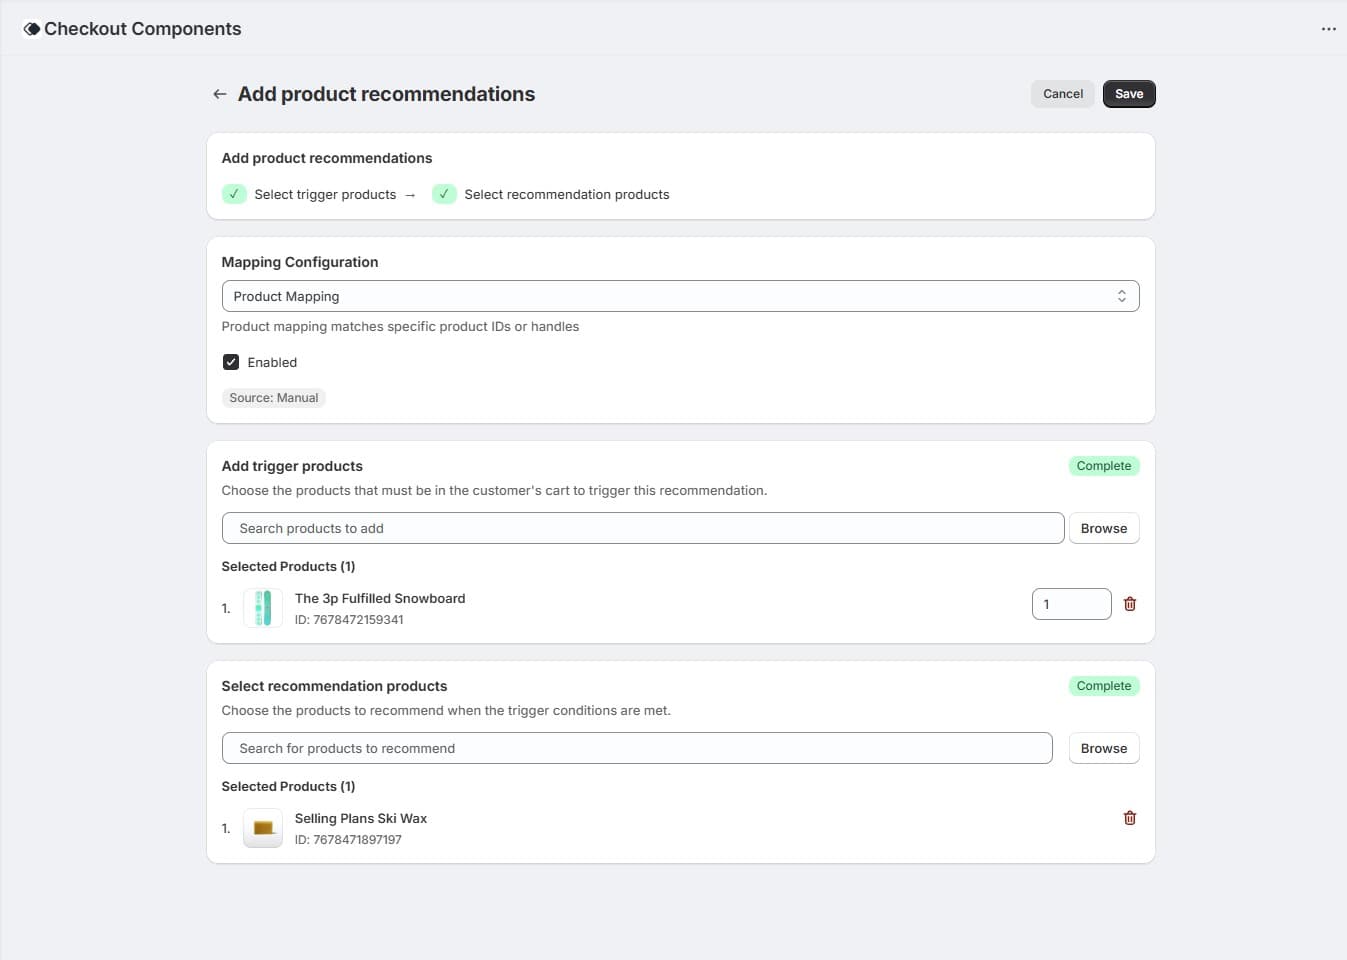The width and height of the screenshot is (1347, 960).
Task: Click the Source: Manual badge
Action: click(x=274, y=398)
